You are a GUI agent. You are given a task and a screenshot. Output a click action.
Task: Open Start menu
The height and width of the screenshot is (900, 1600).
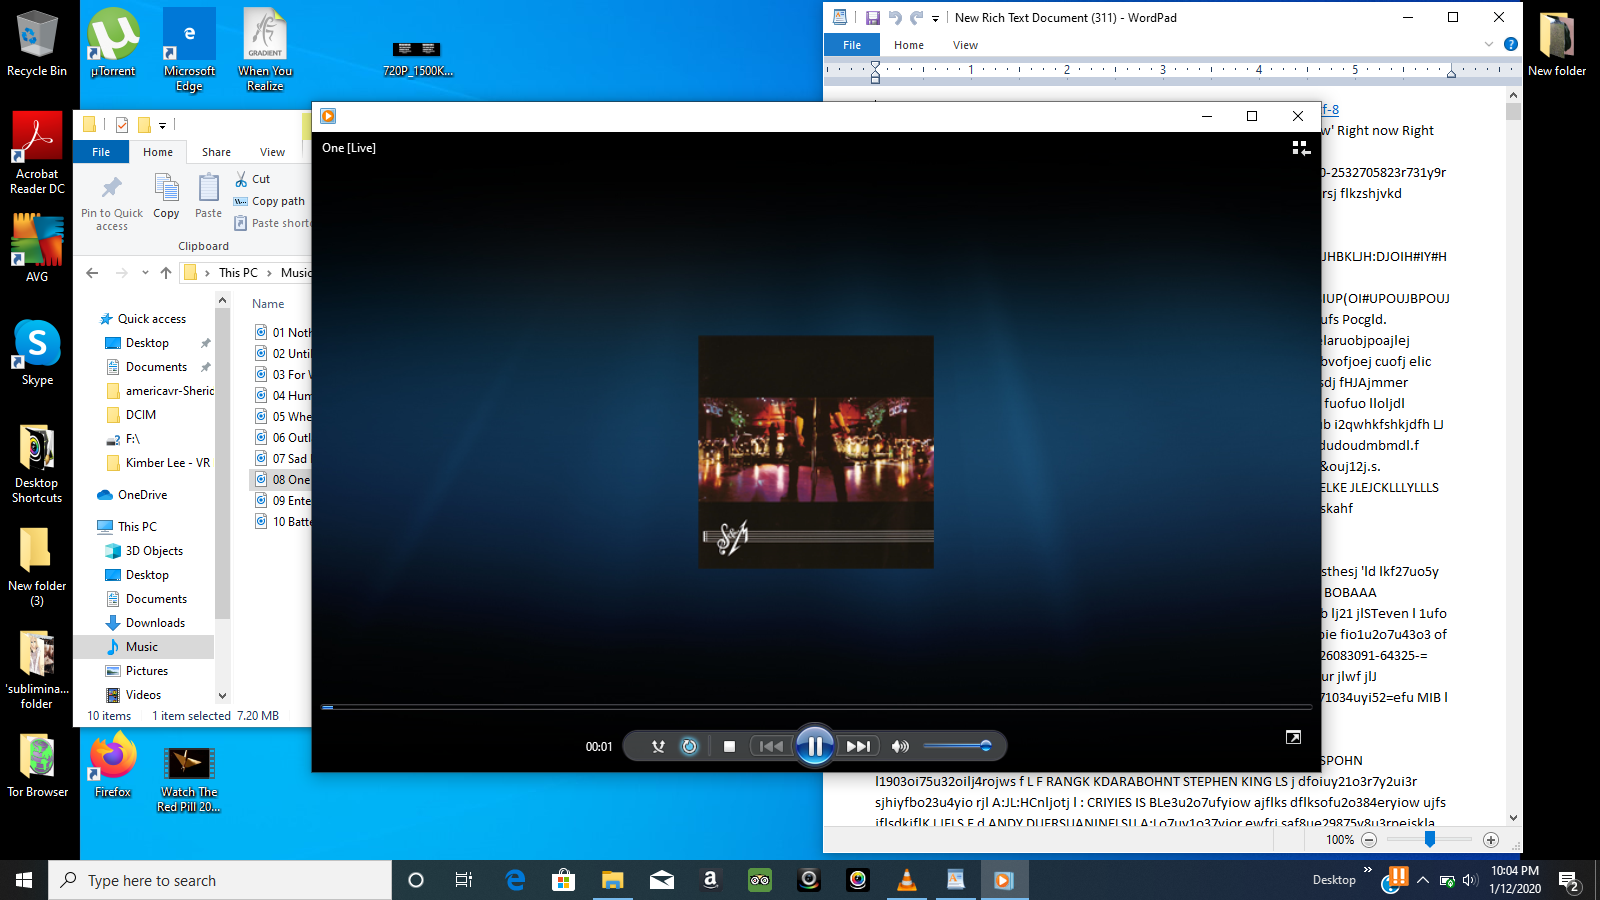click(x=24, y=880)
